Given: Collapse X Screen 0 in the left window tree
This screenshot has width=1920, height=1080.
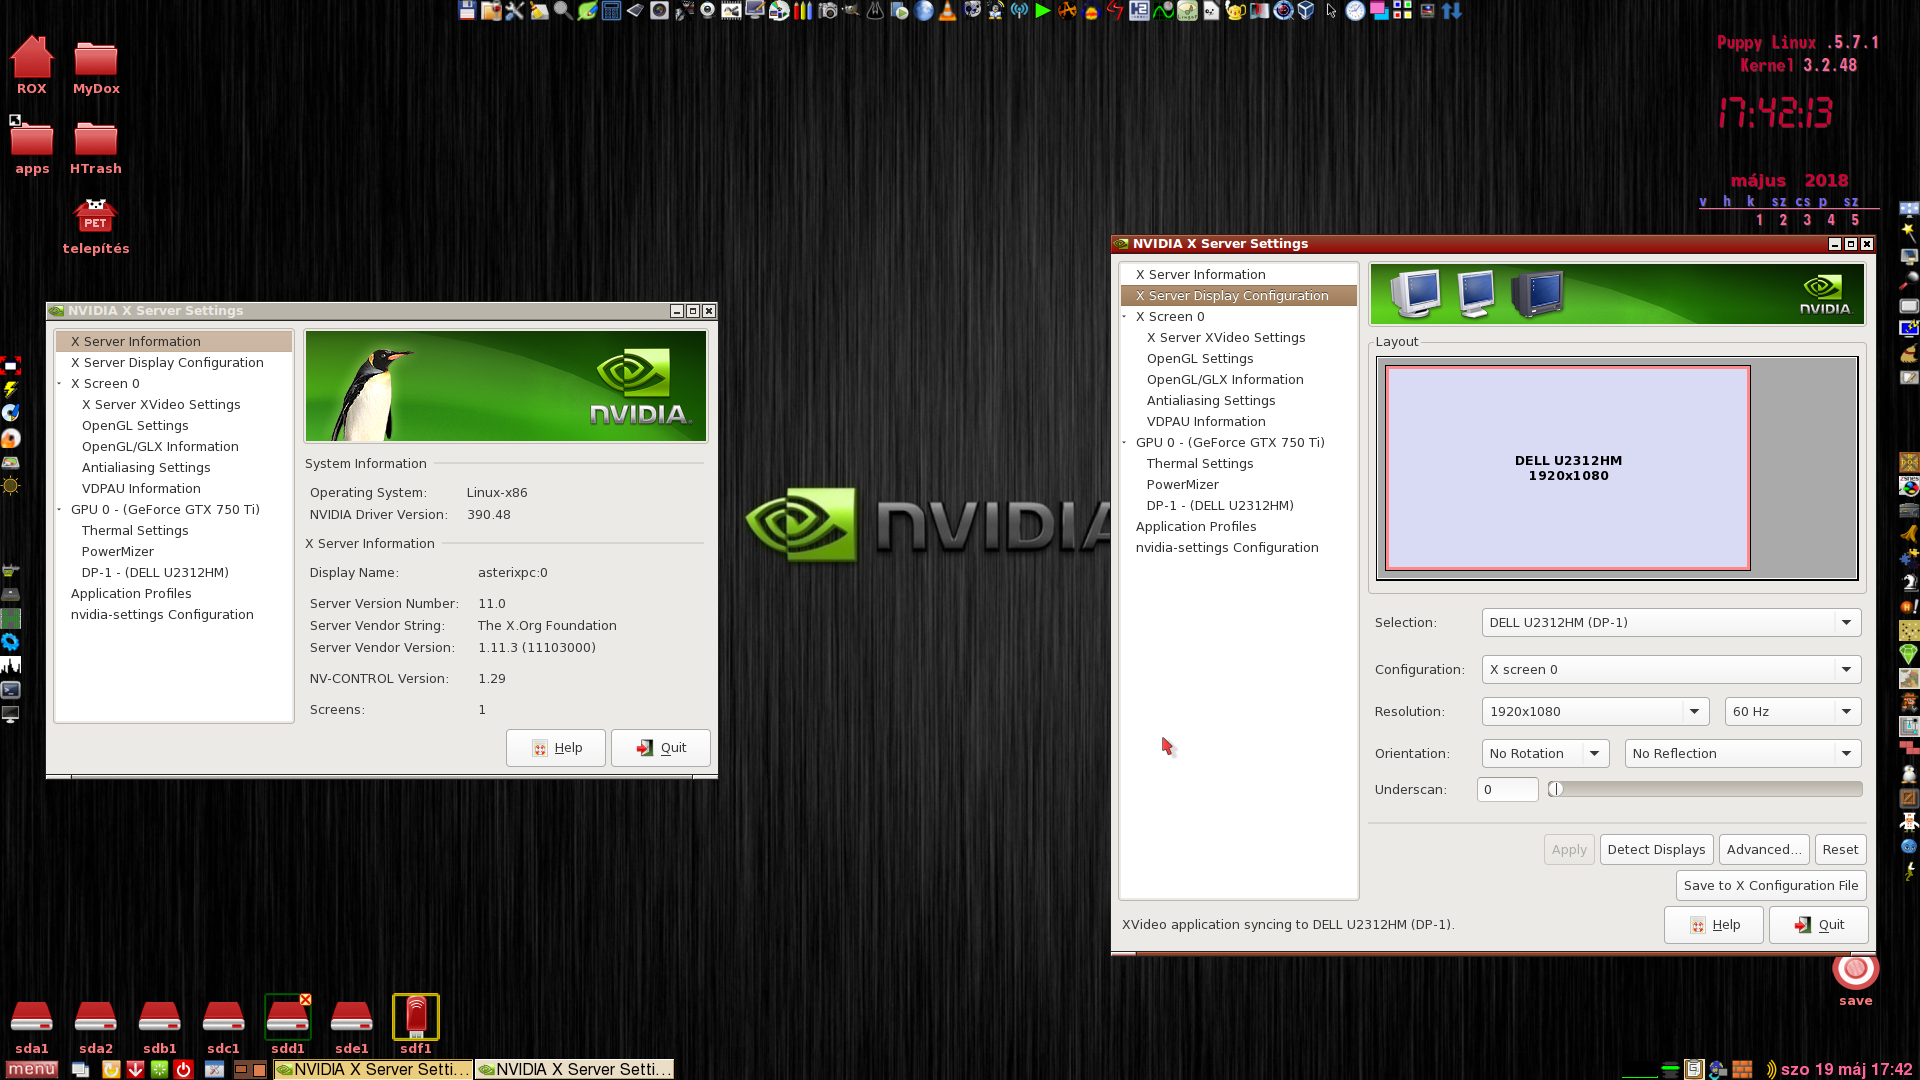Looking at the screenshot, I should 60,383.
